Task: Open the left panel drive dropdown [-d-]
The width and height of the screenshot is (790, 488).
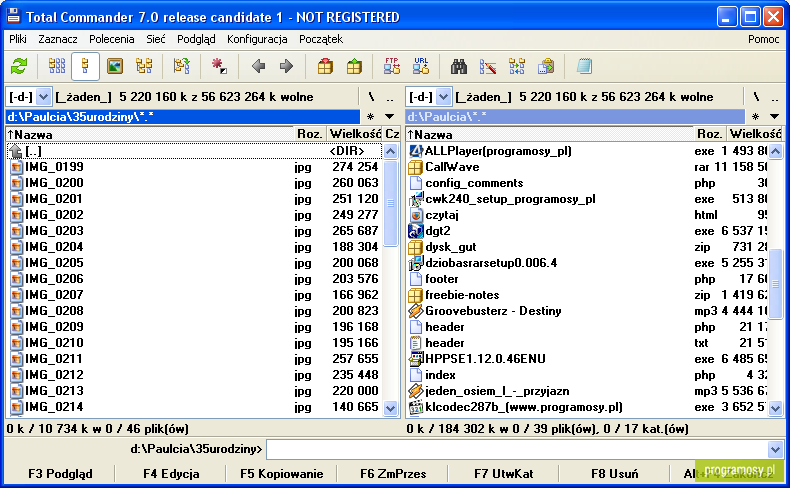Action: (43, 96)
